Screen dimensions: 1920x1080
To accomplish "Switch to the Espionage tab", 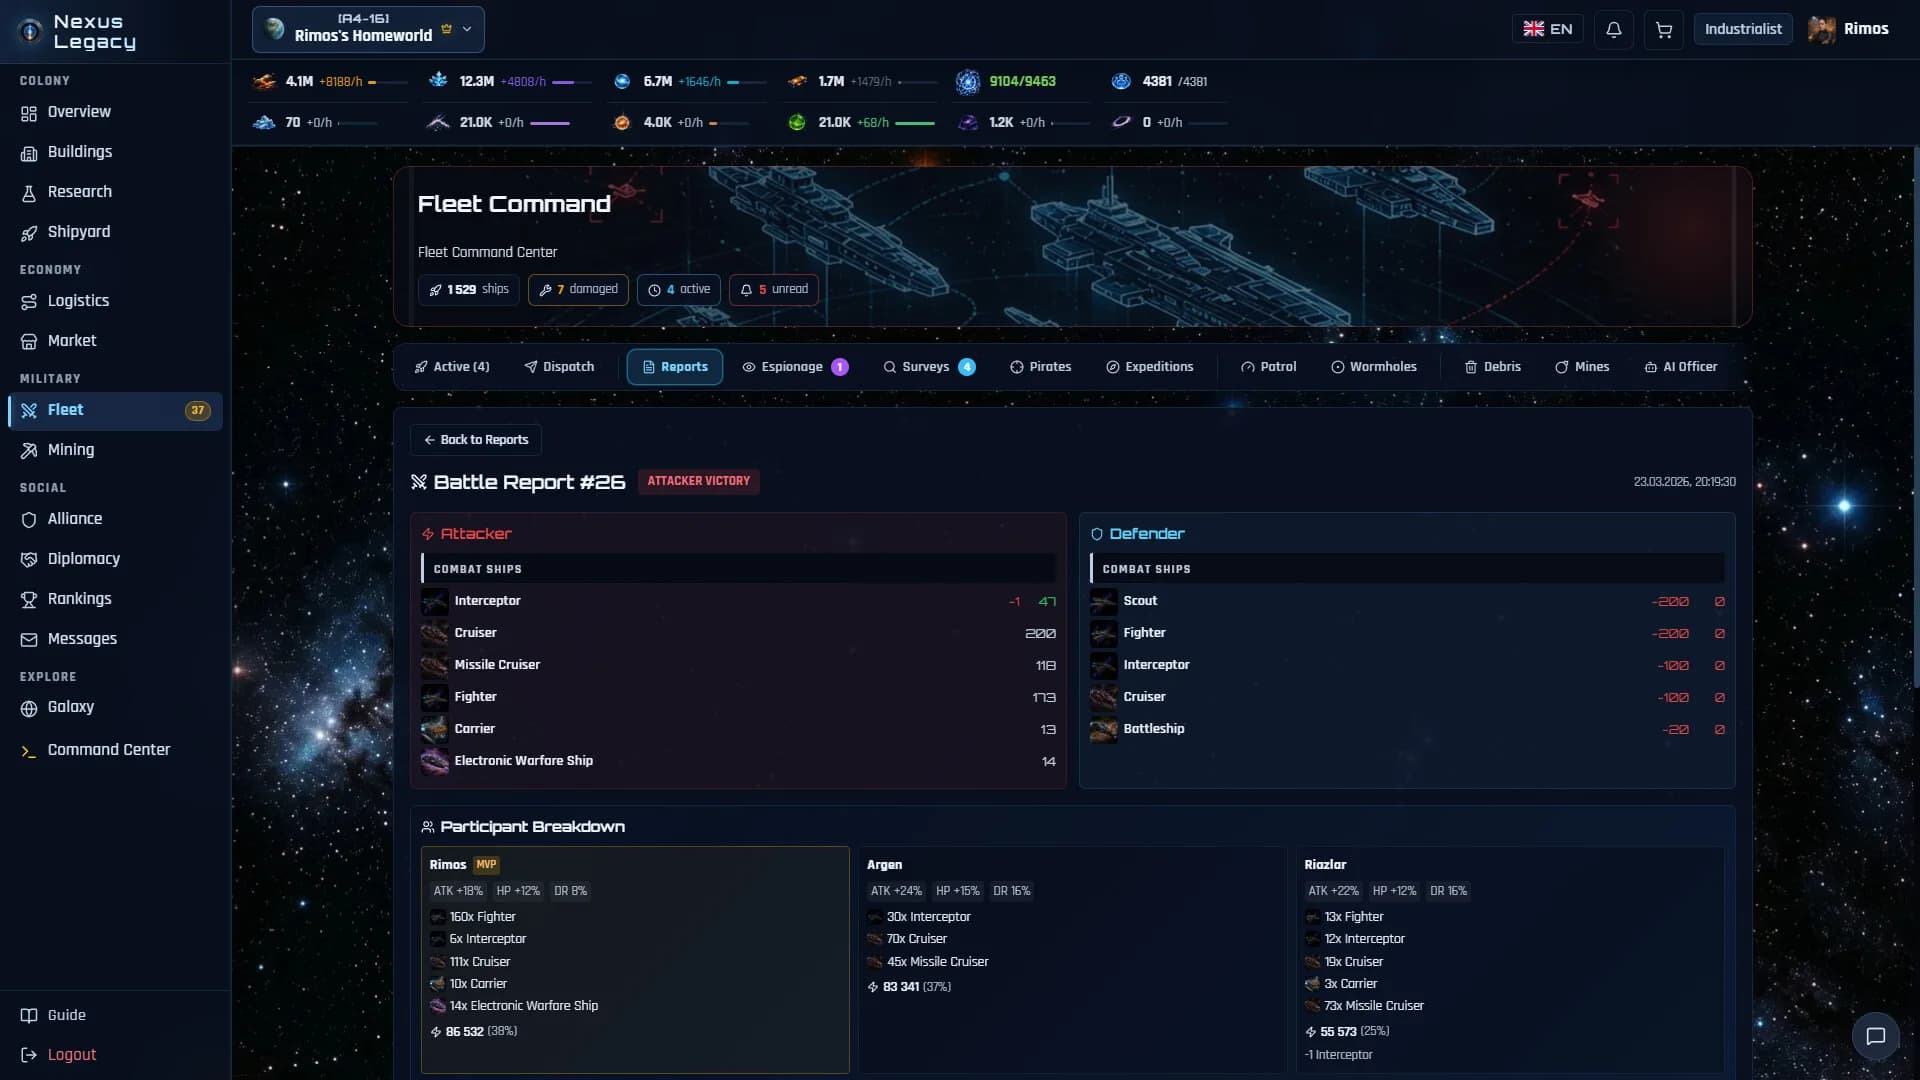I will coord(795,367).
